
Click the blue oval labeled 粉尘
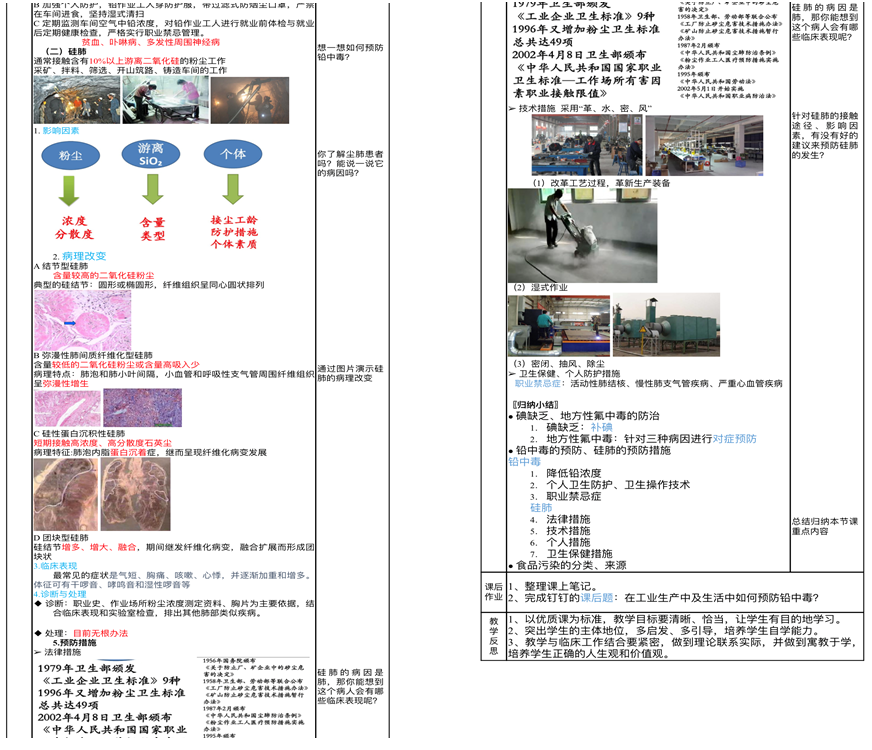pyautogui.click(x=71, y=156)
